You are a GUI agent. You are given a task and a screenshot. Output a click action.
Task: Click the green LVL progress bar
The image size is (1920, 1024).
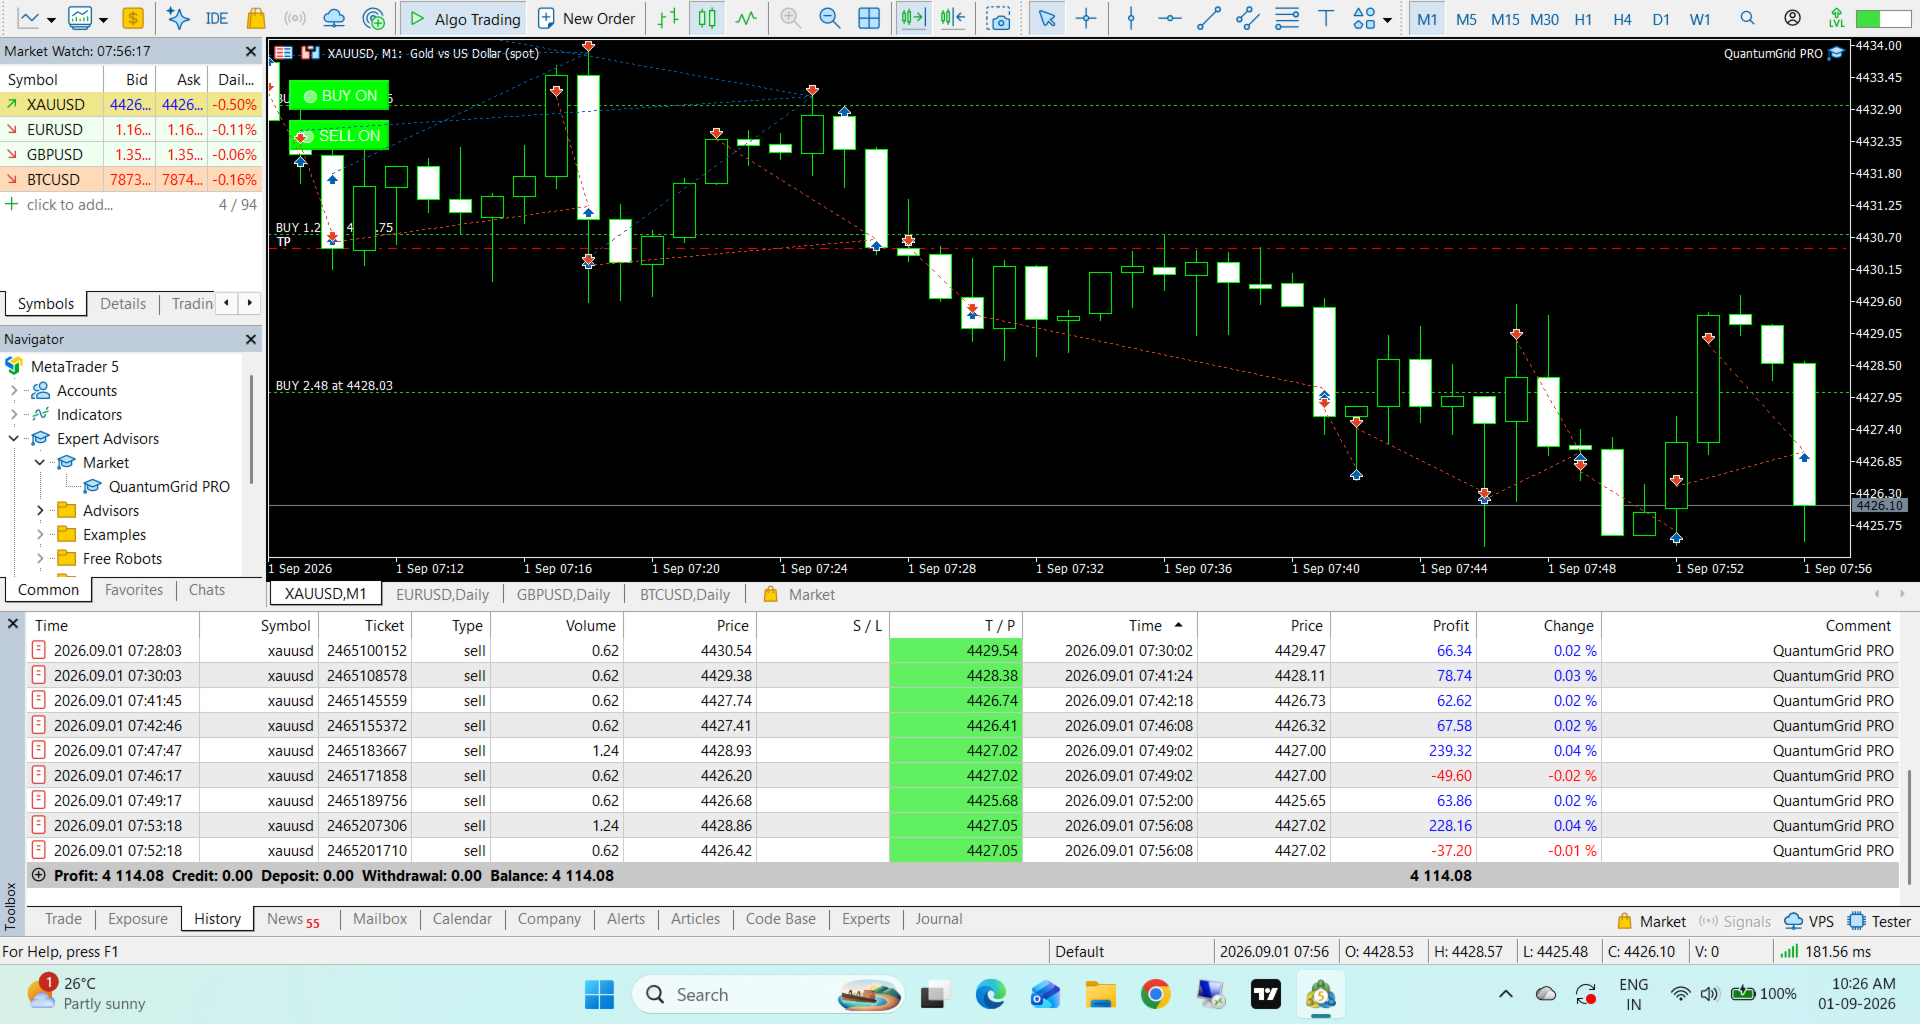[1883, 18]
